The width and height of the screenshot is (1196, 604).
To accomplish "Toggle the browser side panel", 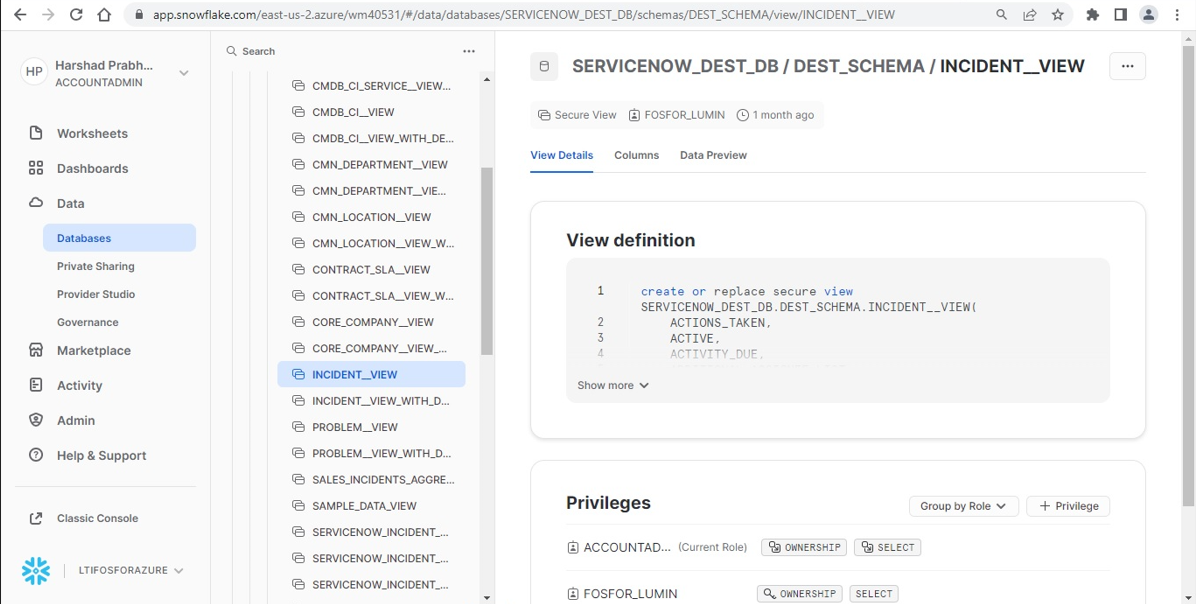I will point(1120,14).
